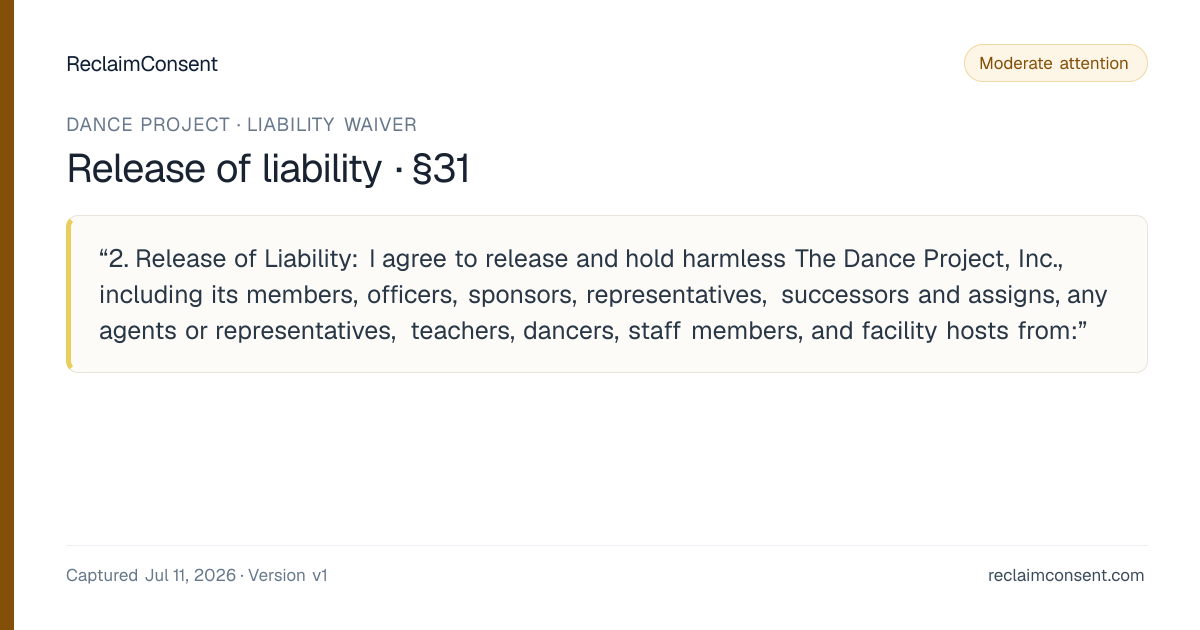1200x630 pixels.
Task: Select the Moderate attention badge
Action: (1055, 63)
